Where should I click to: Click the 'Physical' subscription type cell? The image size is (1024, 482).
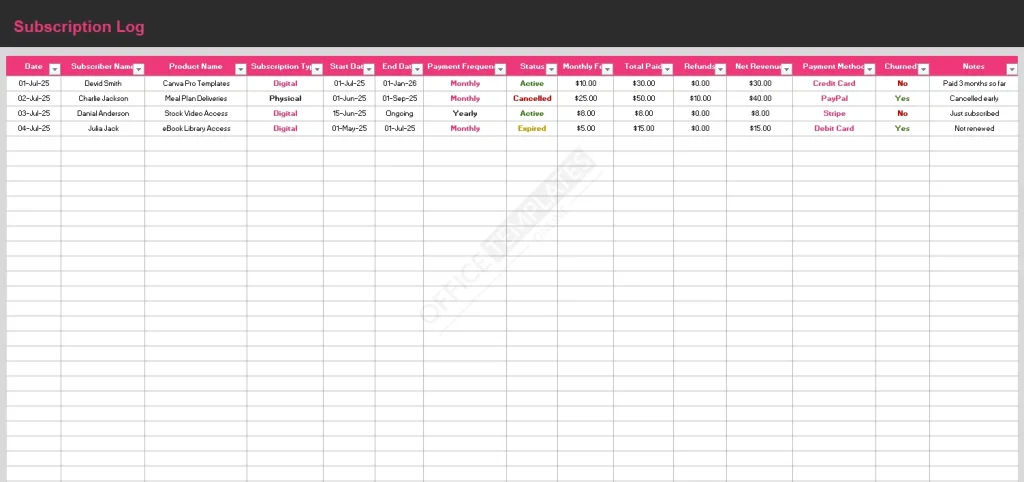coord(285,99)
